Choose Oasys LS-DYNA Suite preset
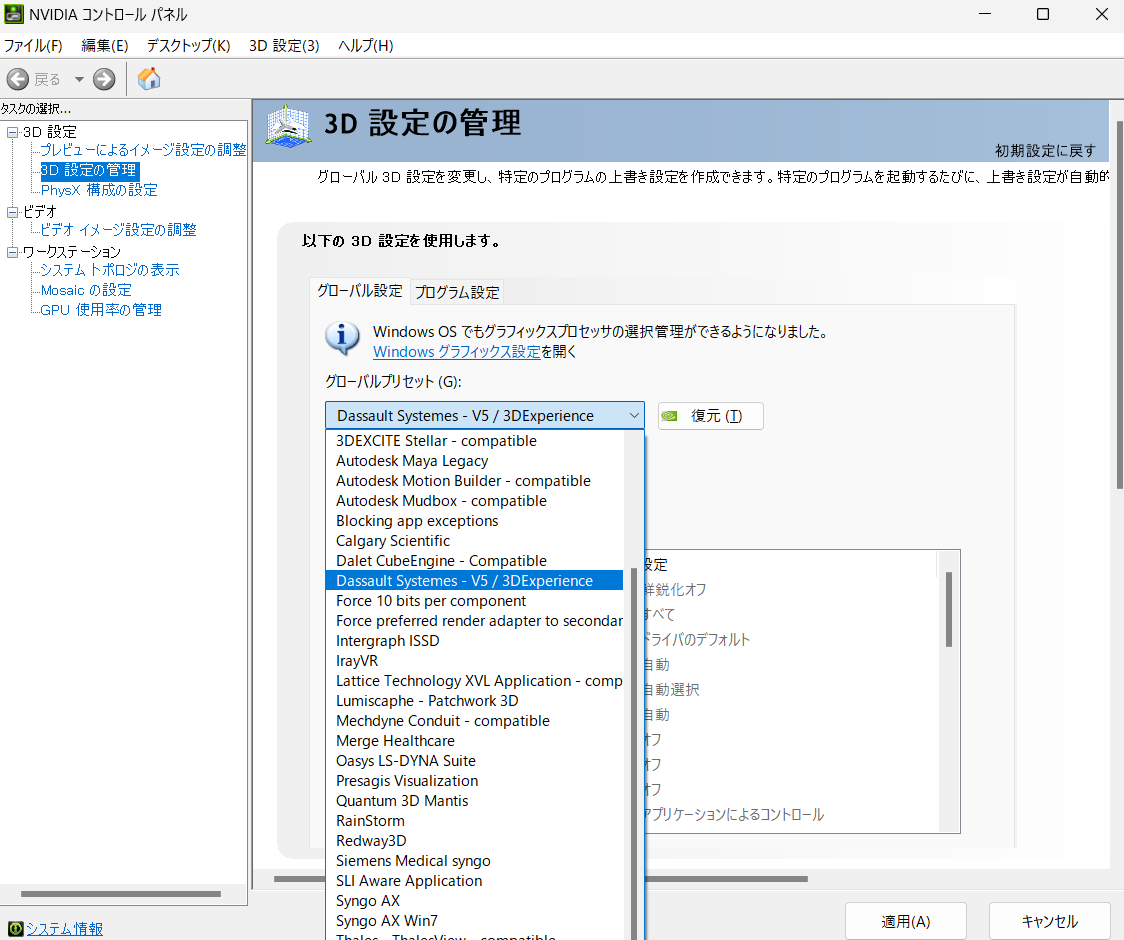The height and width of the screenshot is (940, 1124). (475, 761)
